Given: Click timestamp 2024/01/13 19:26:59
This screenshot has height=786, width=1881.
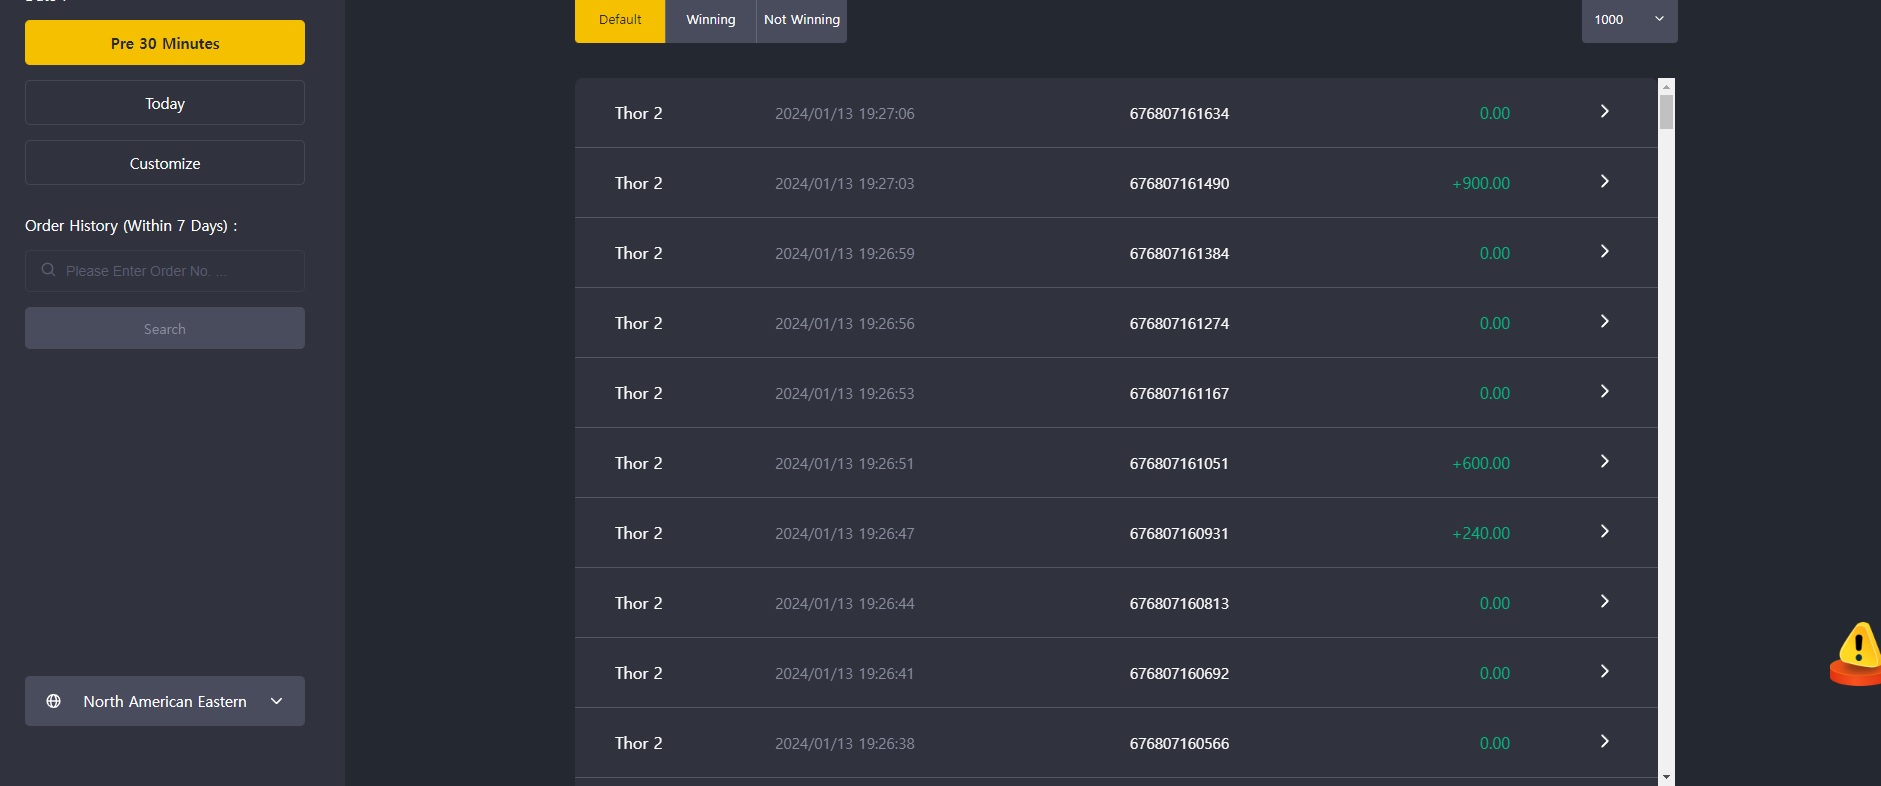Looking at the screenshot, I should click(845, 254).
